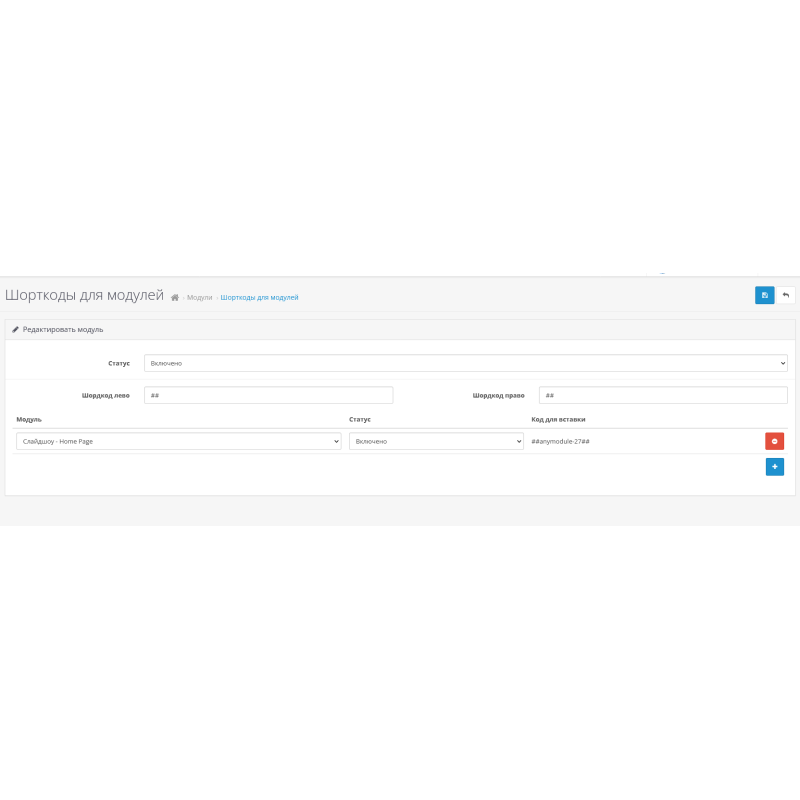This screenshot has height=800, width=800.
Task: Open Модули breadcrumb link
Action: click(200, 298)
